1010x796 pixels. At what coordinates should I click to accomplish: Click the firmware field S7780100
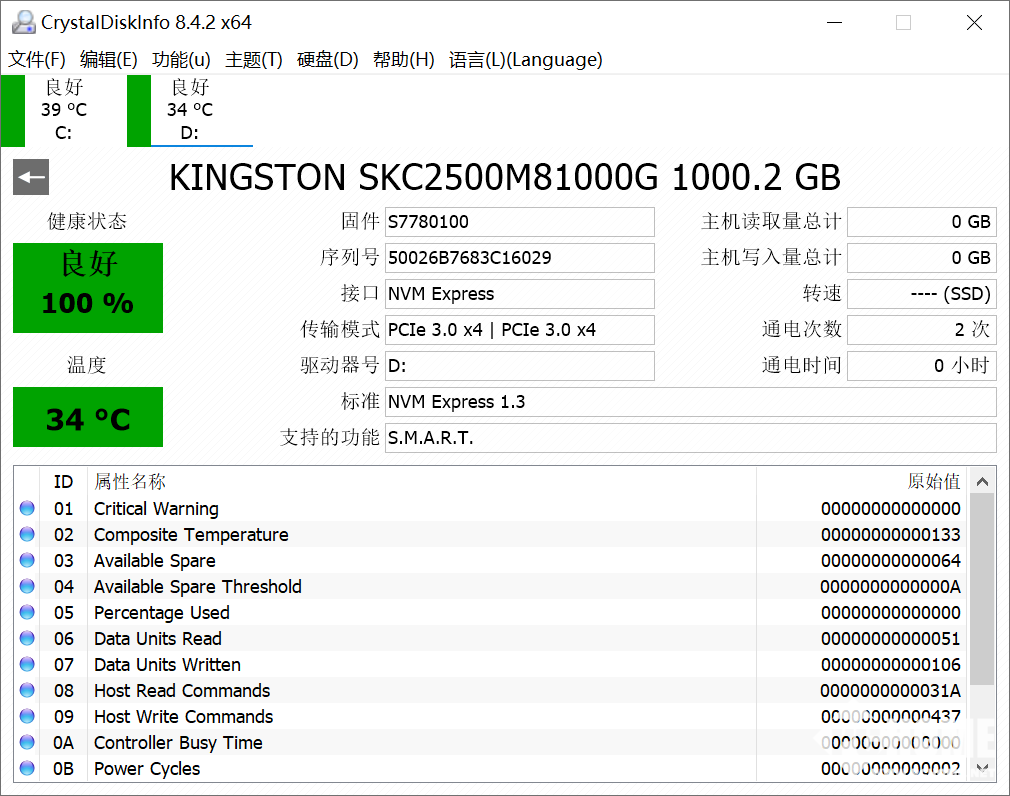coord(520,222)
